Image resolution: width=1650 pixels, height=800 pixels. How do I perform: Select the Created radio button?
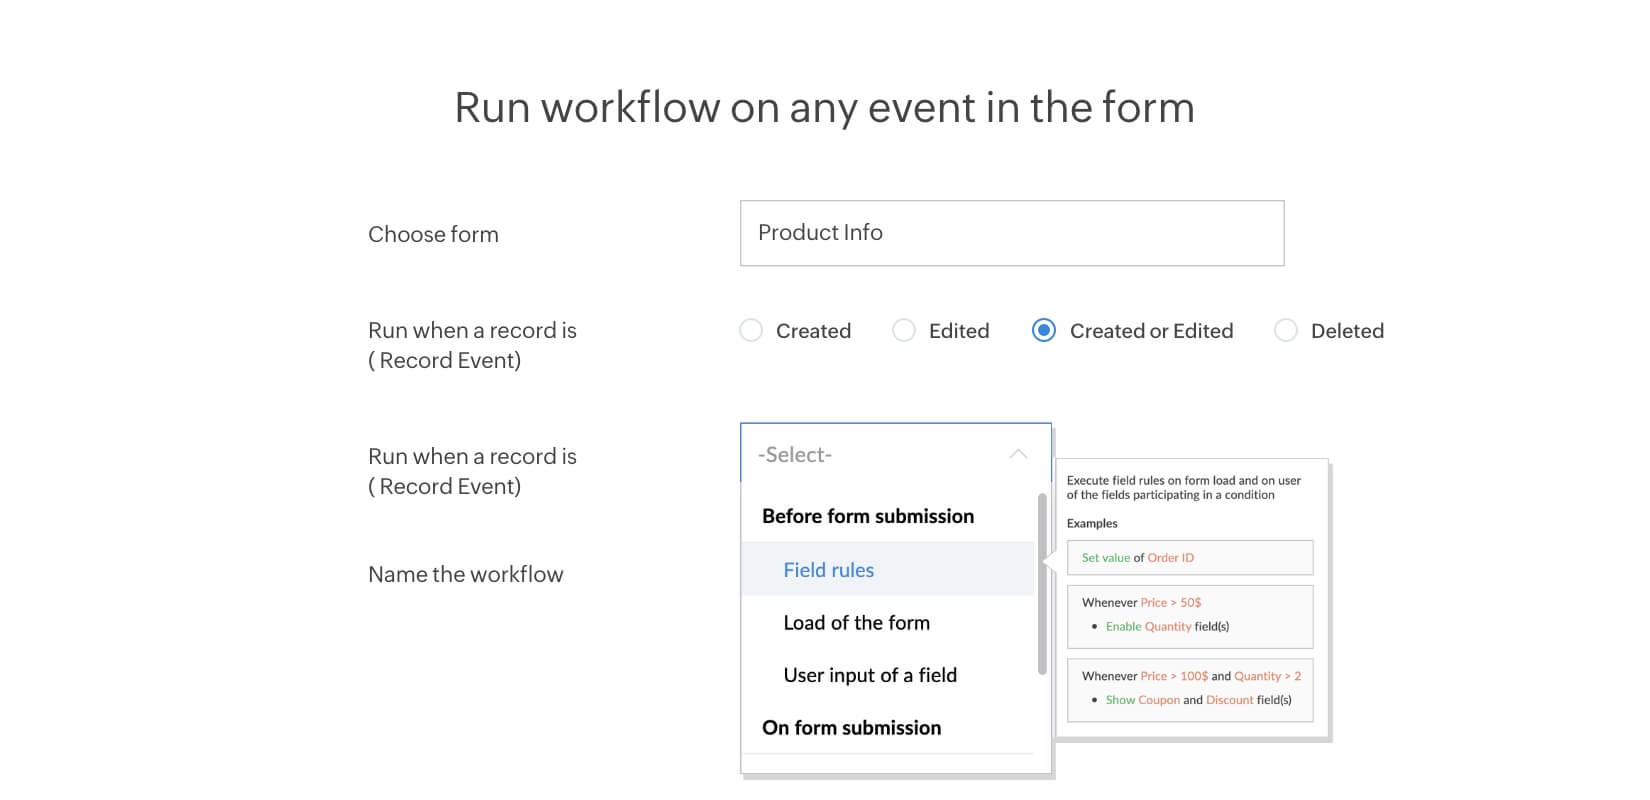coord(751,331)
